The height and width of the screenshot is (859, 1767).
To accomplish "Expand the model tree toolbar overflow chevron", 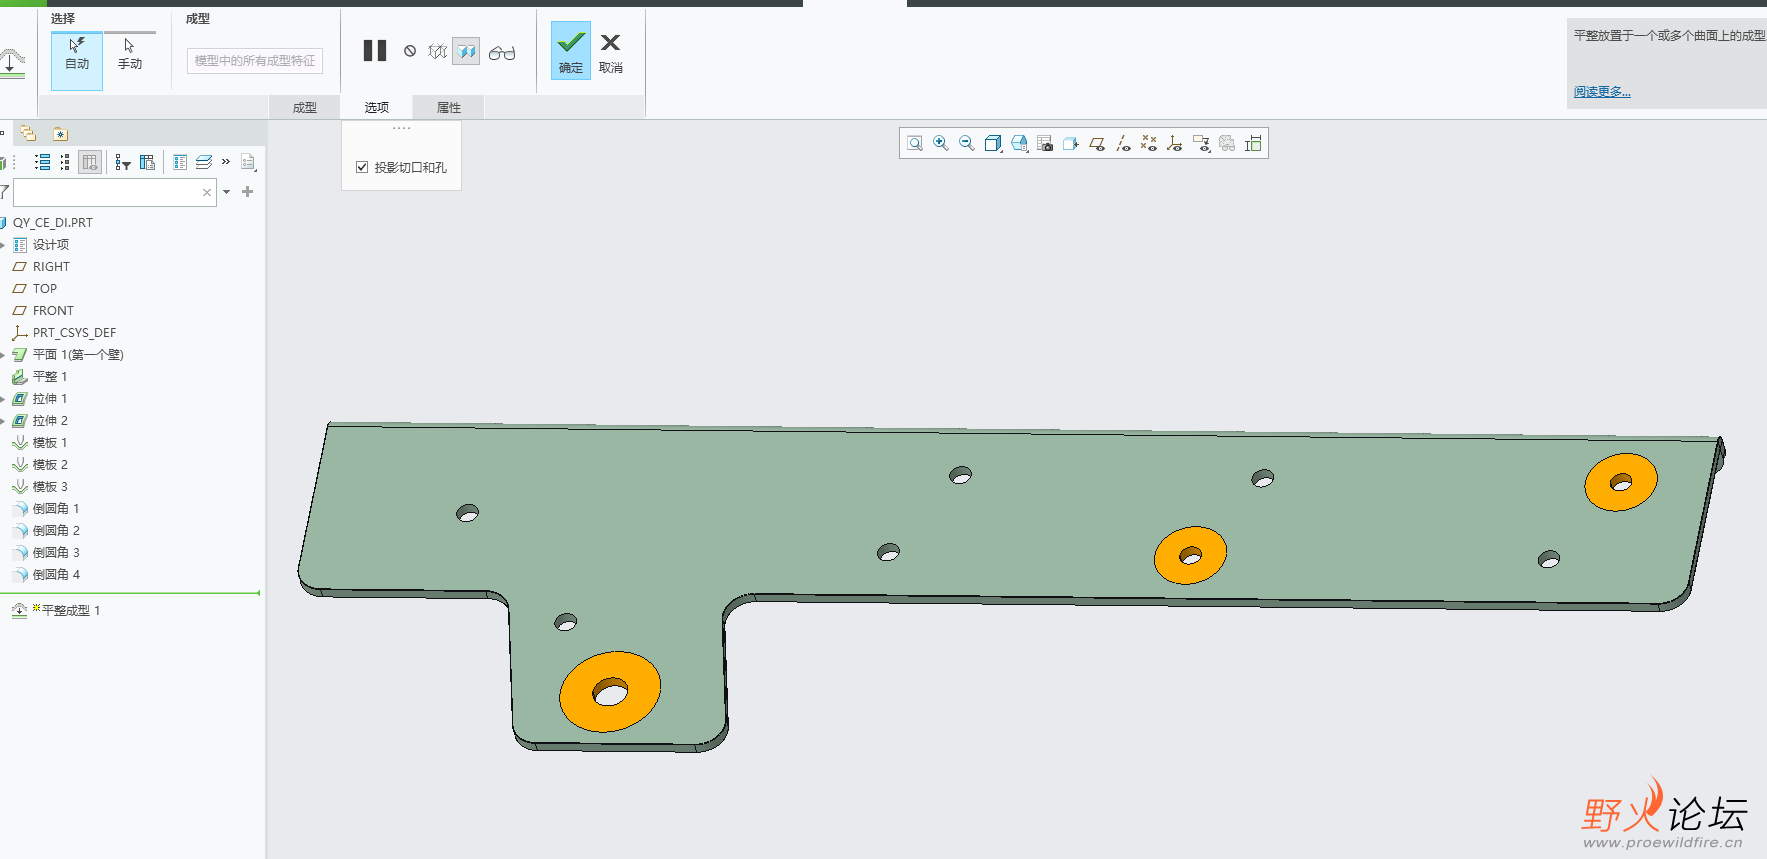I will coord(226,162).
